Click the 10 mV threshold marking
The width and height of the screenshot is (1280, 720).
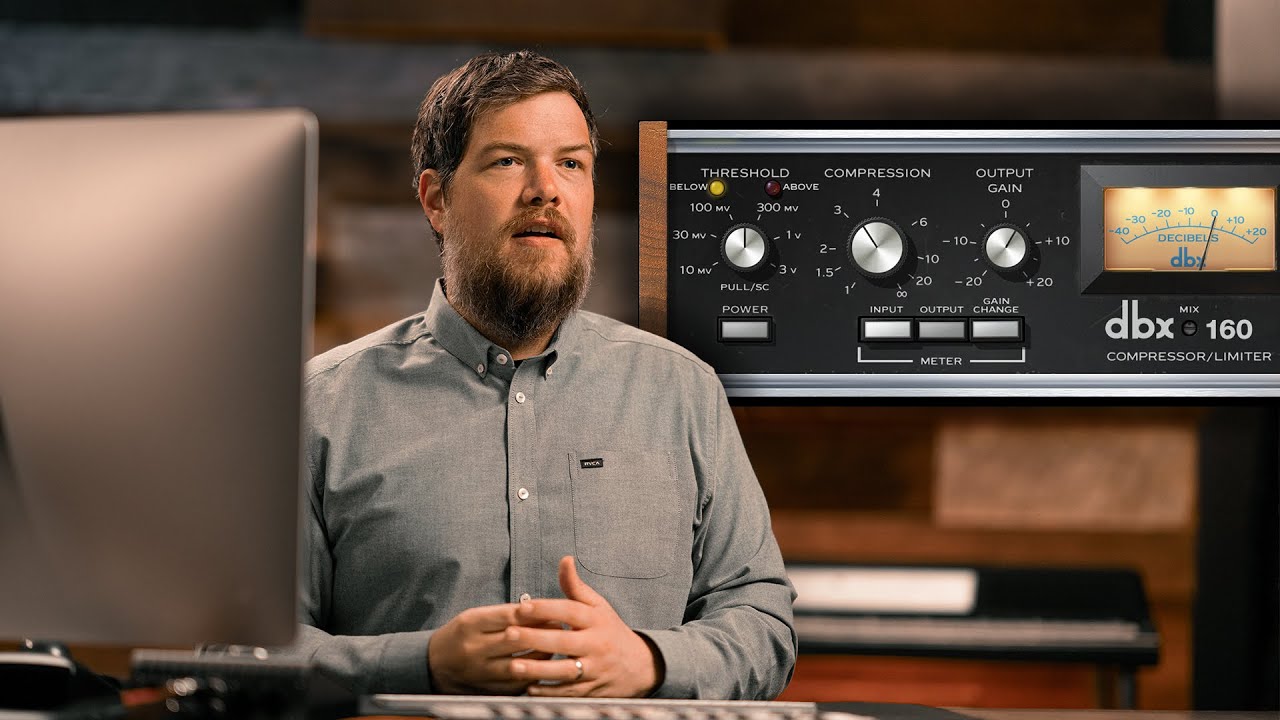point(695,270)
